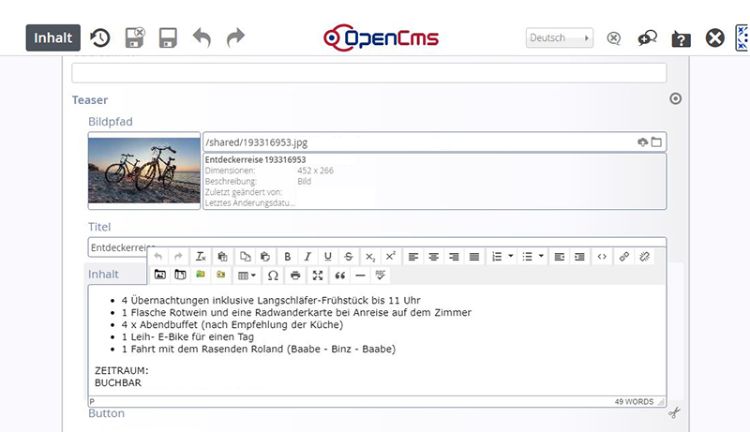Open the image gallery icon
Viewport: 750px width, 432px height.
[160, 275]
